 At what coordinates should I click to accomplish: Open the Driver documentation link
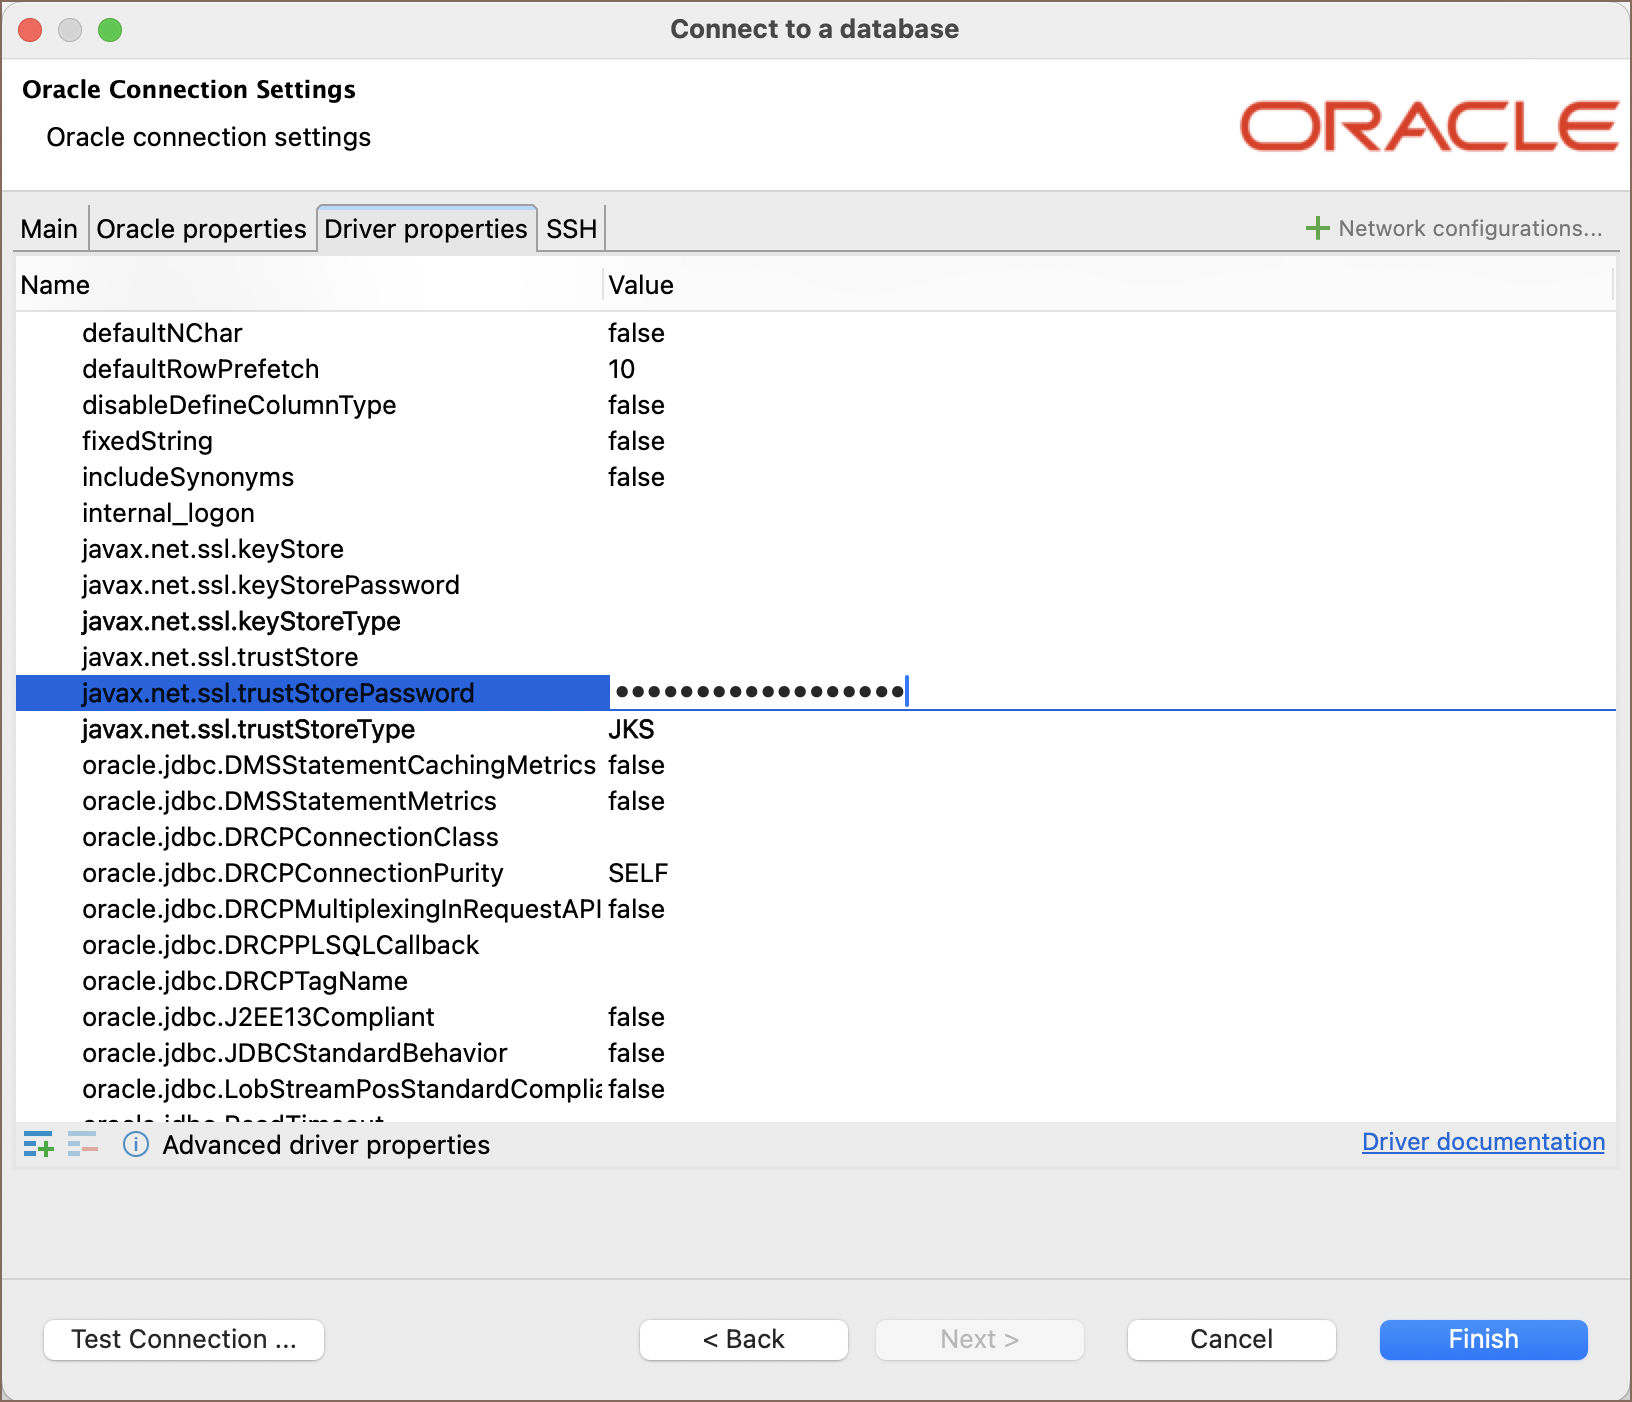pyautogui.click(x=1482, y=1142)
